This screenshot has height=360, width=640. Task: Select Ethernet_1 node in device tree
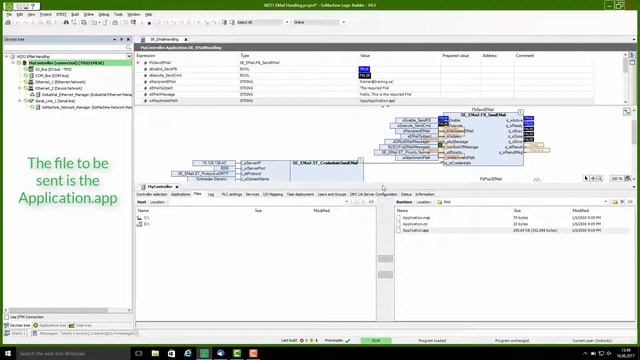tap(60, 82)
